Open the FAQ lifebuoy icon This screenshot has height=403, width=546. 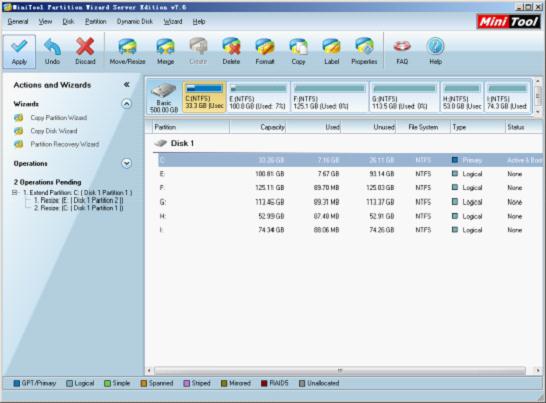[402, 47]
